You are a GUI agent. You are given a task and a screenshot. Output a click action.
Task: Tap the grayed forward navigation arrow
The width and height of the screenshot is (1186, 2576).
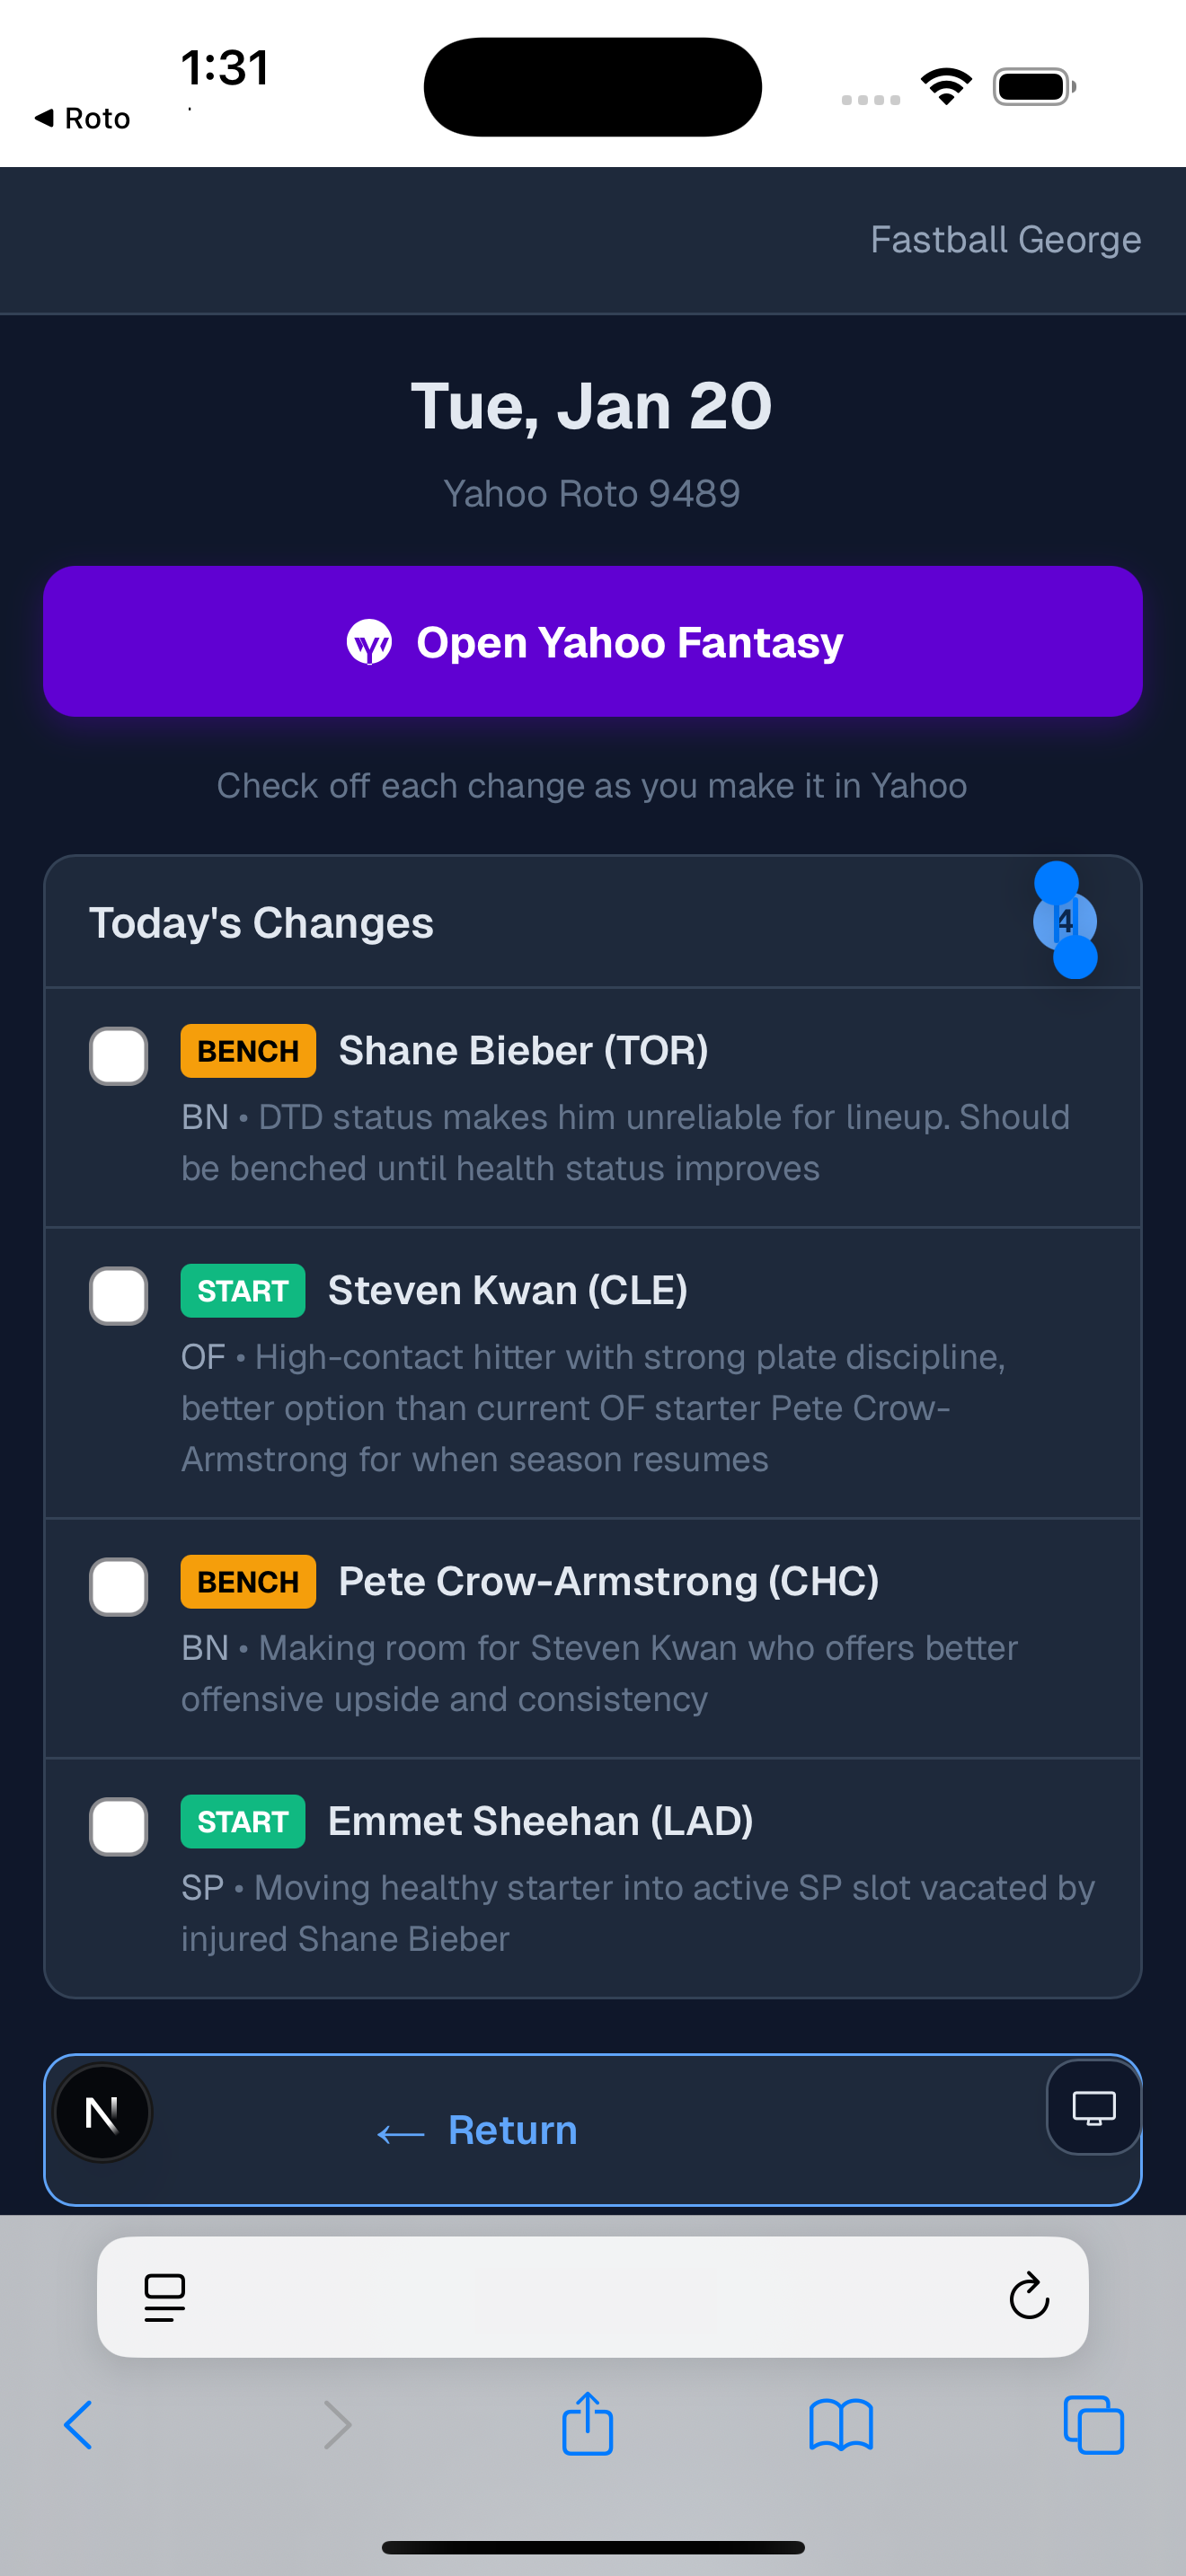336,2424
